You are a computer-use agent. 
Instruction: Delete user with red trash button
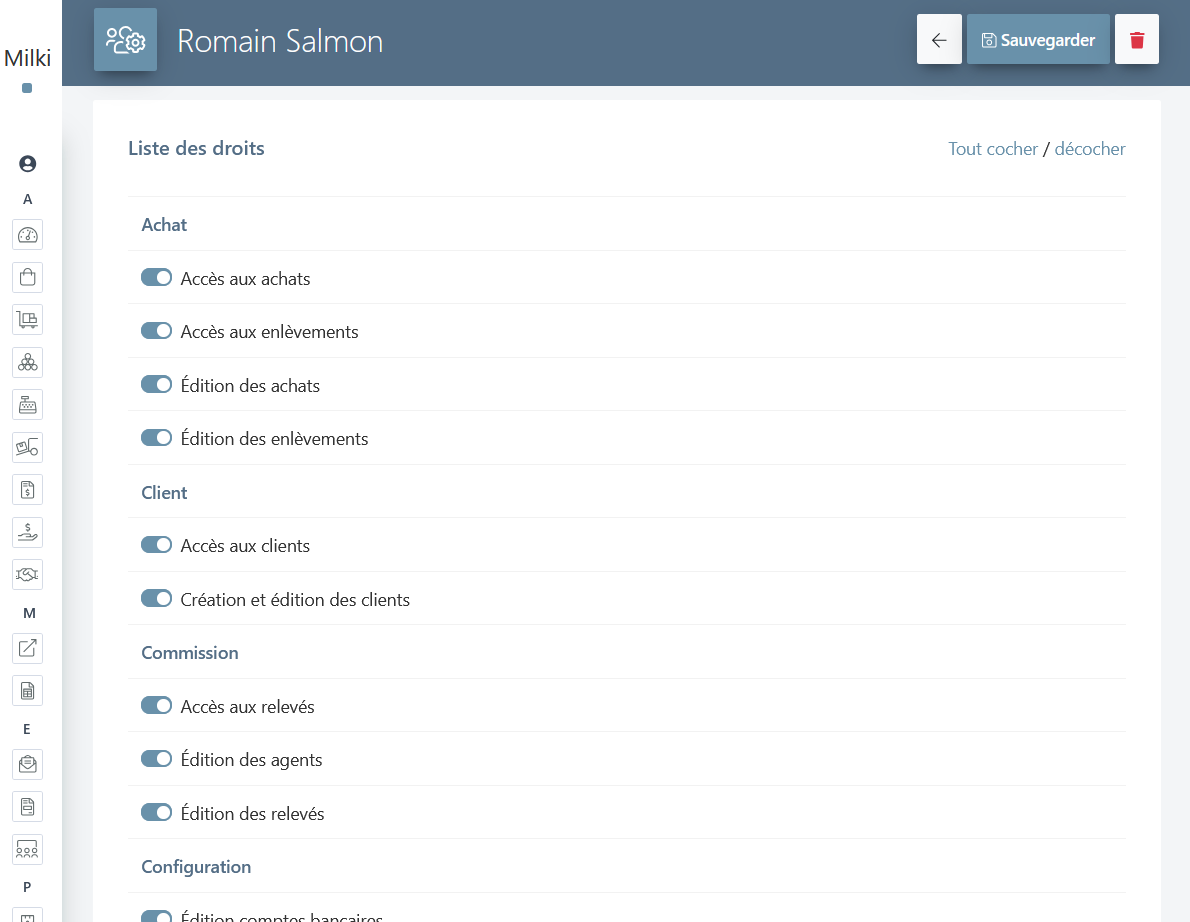[1136, 40]
